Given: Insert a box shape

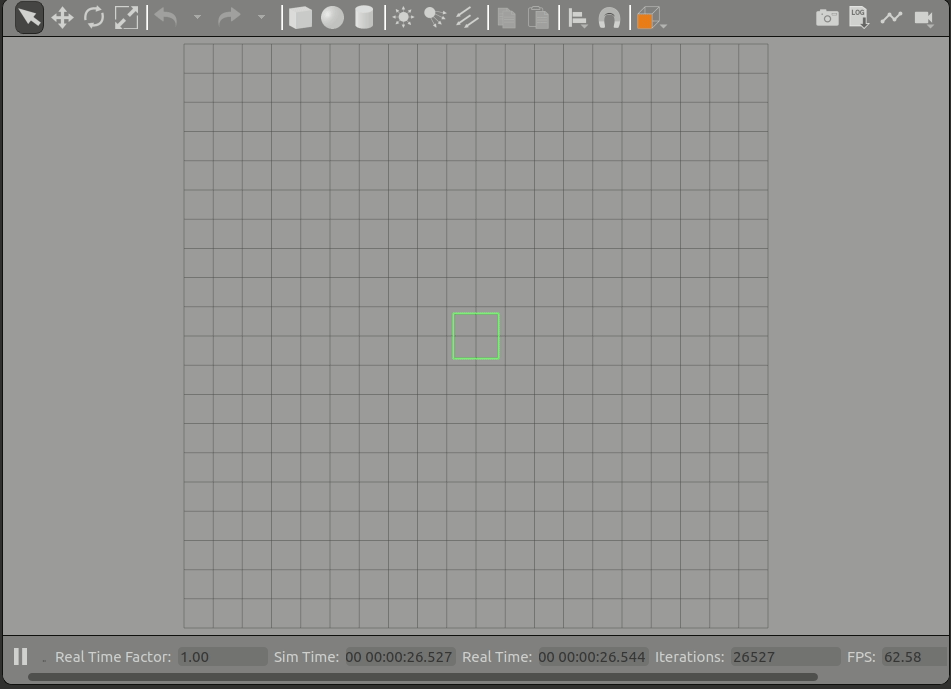Looking at the screenshot, I should (x=300, y=18).
